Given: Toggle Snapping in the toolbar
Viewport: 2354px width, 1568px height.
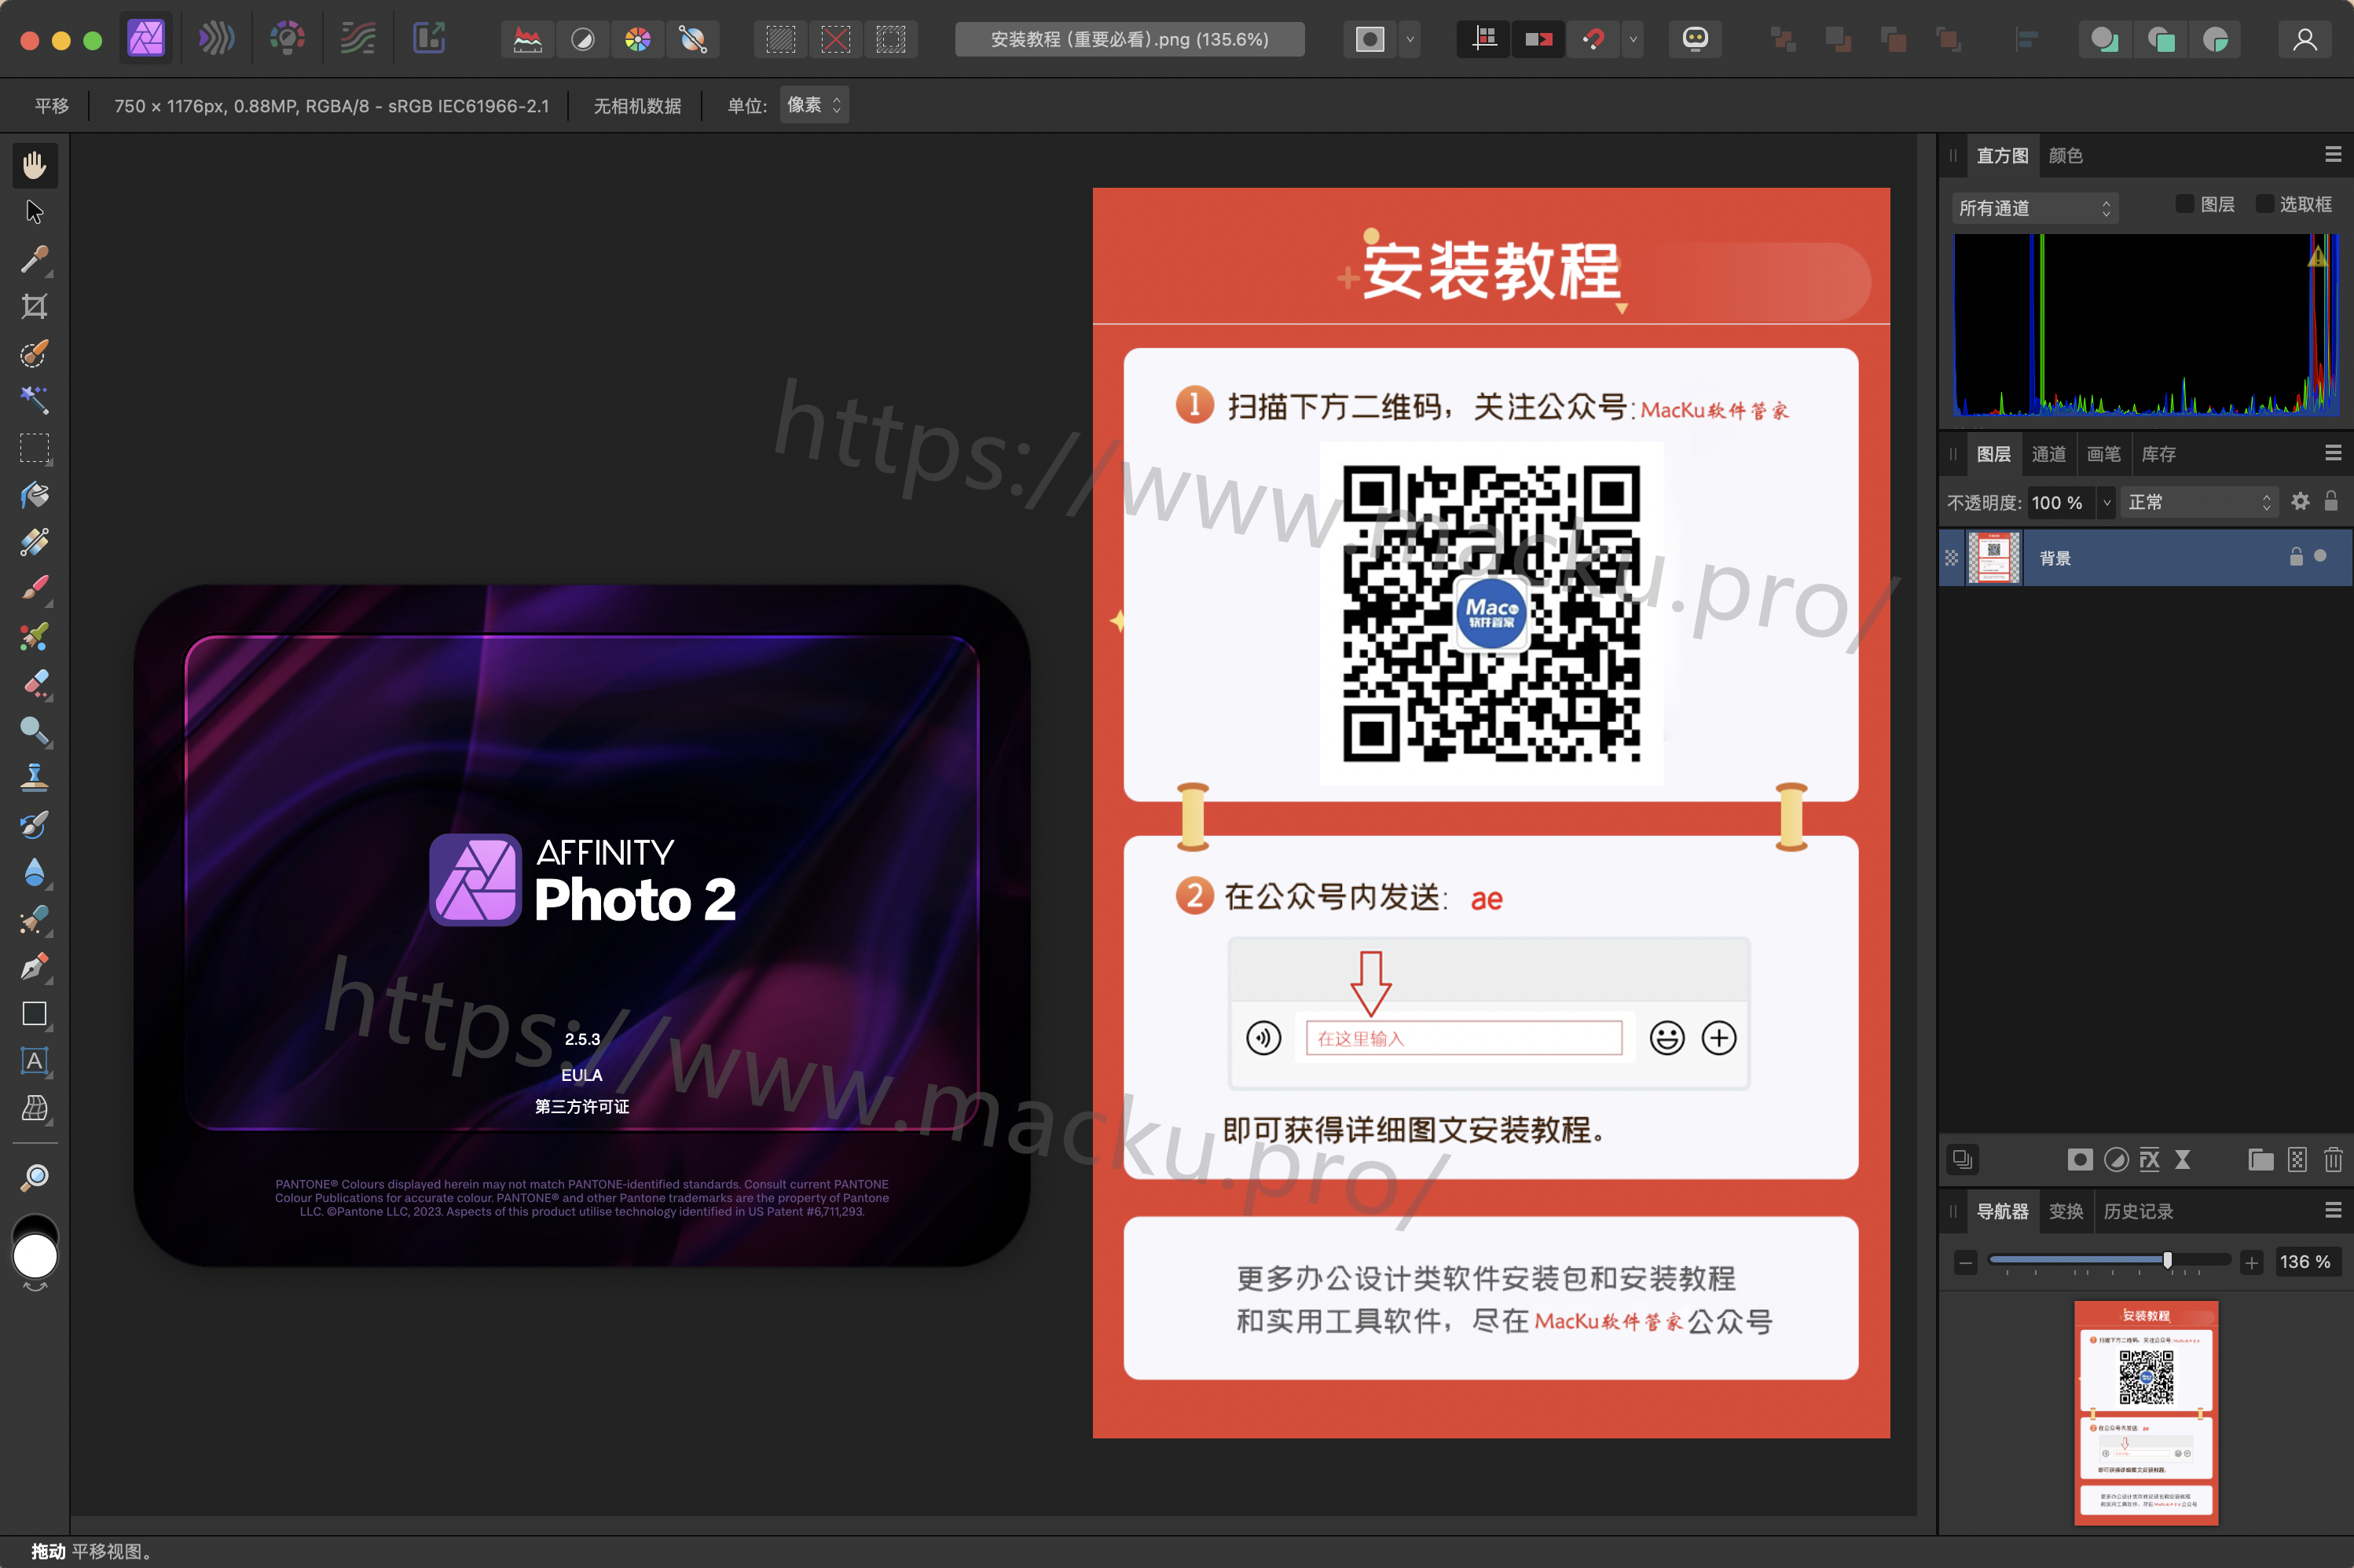Looking at the screenshot, I should [1594, 39].
